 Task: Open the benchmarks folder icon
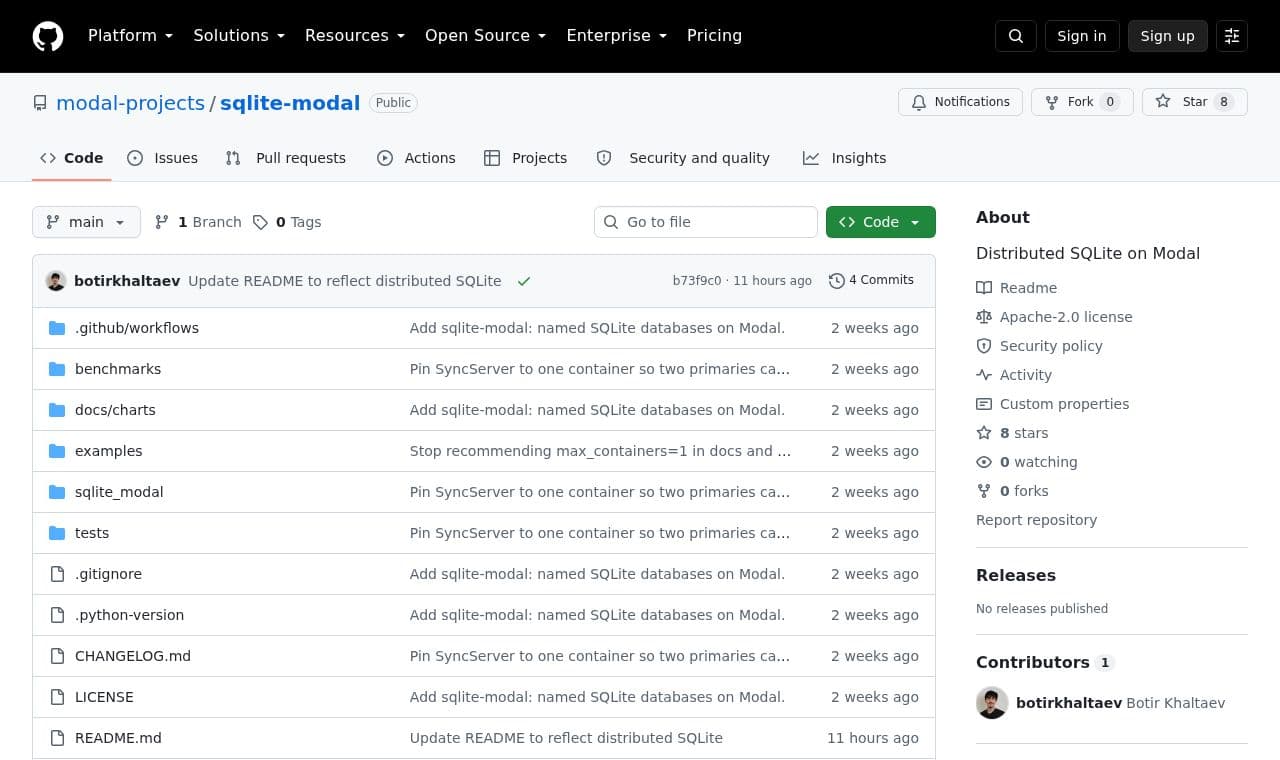click(x=57, y=369)
